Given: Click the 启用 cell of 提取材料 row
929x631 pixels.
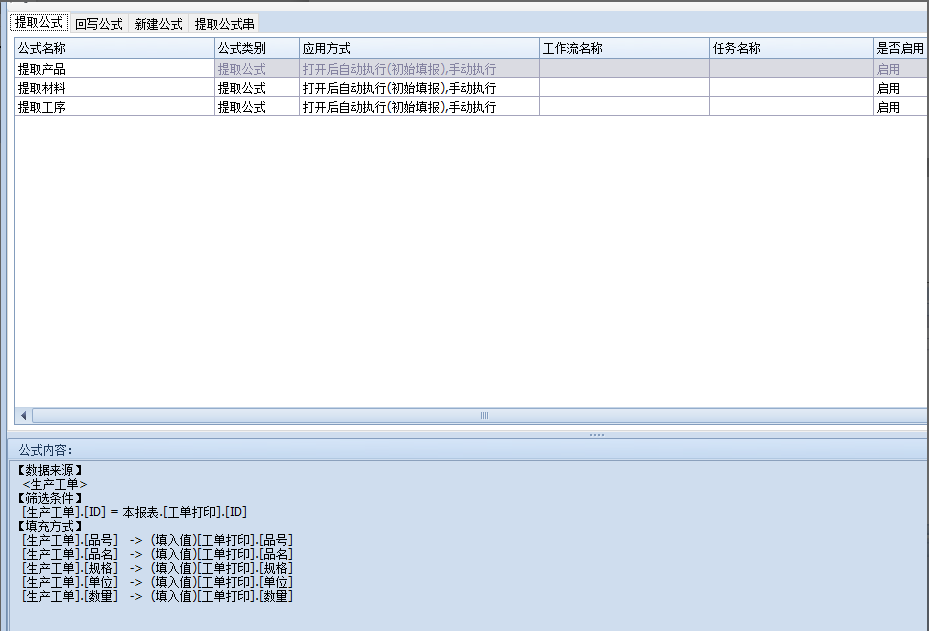Looking at the screenshot, I should [888, 88].
